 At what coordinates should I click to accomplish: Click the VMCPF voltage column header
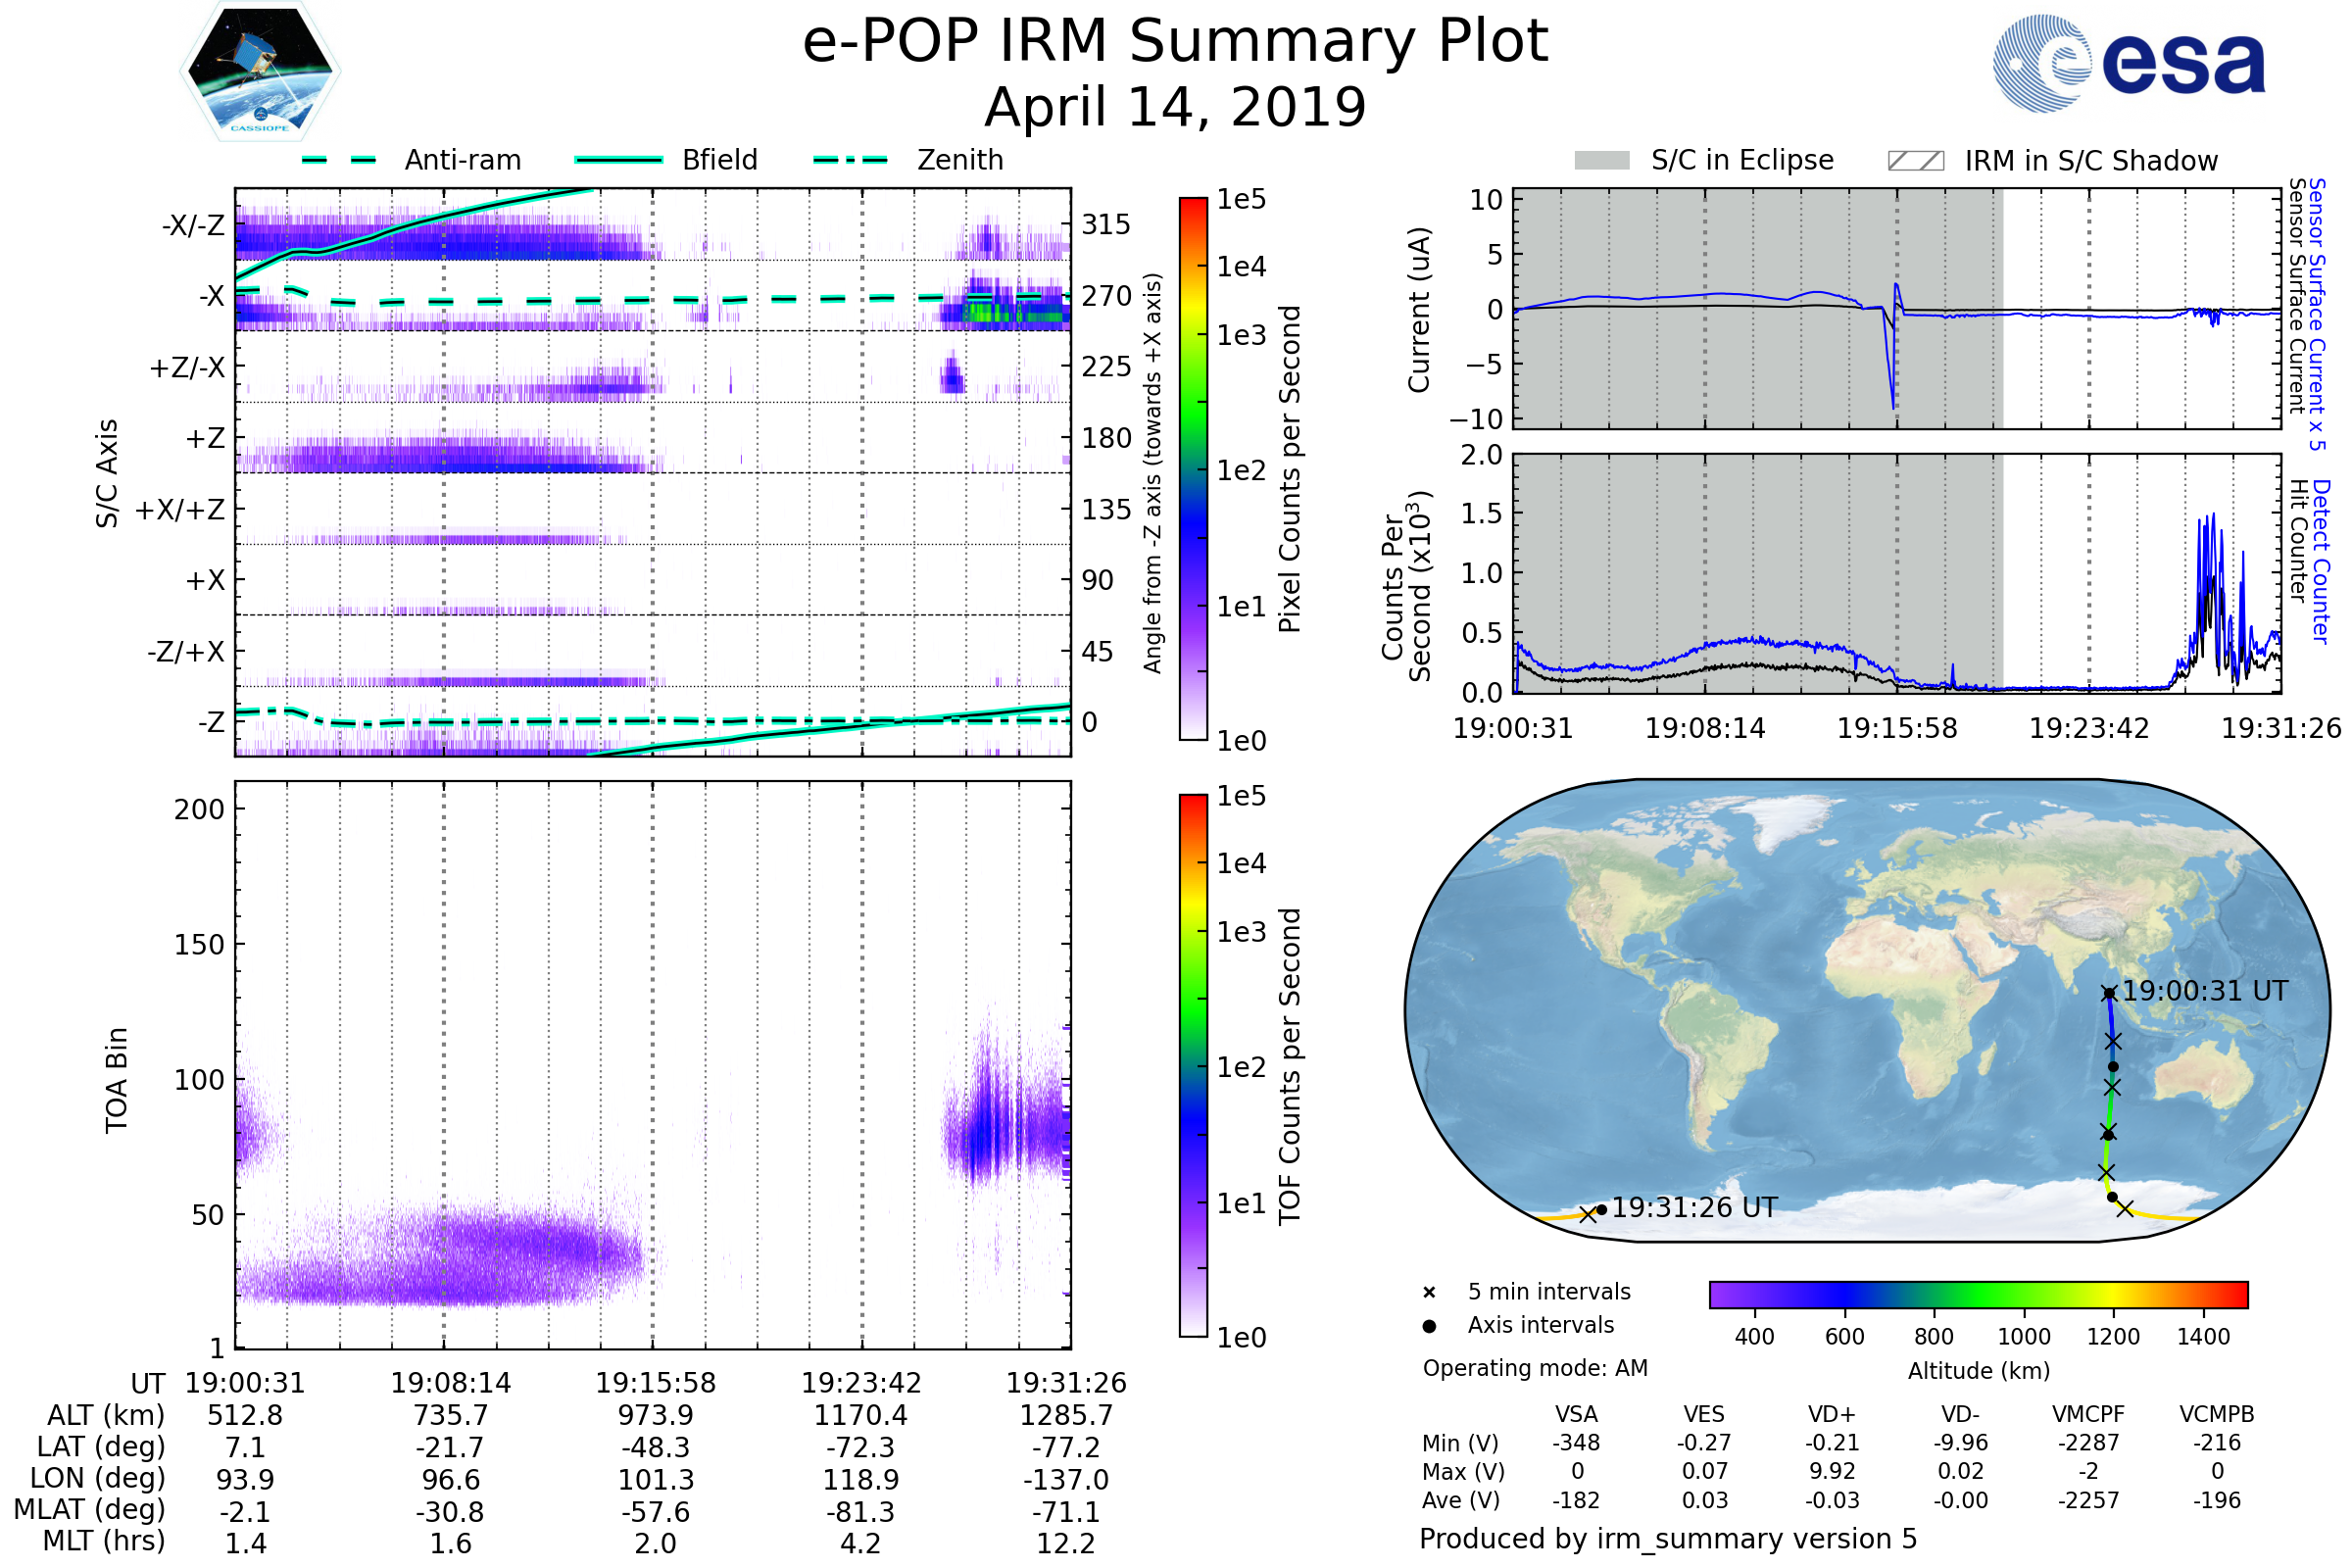(2088, 1414)
